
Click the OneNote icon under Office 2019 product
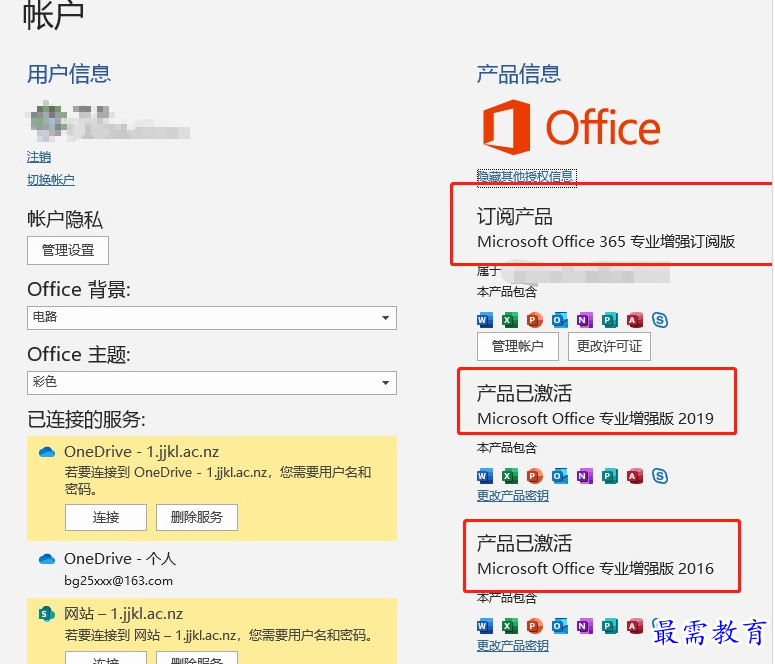tap(585, 476)
